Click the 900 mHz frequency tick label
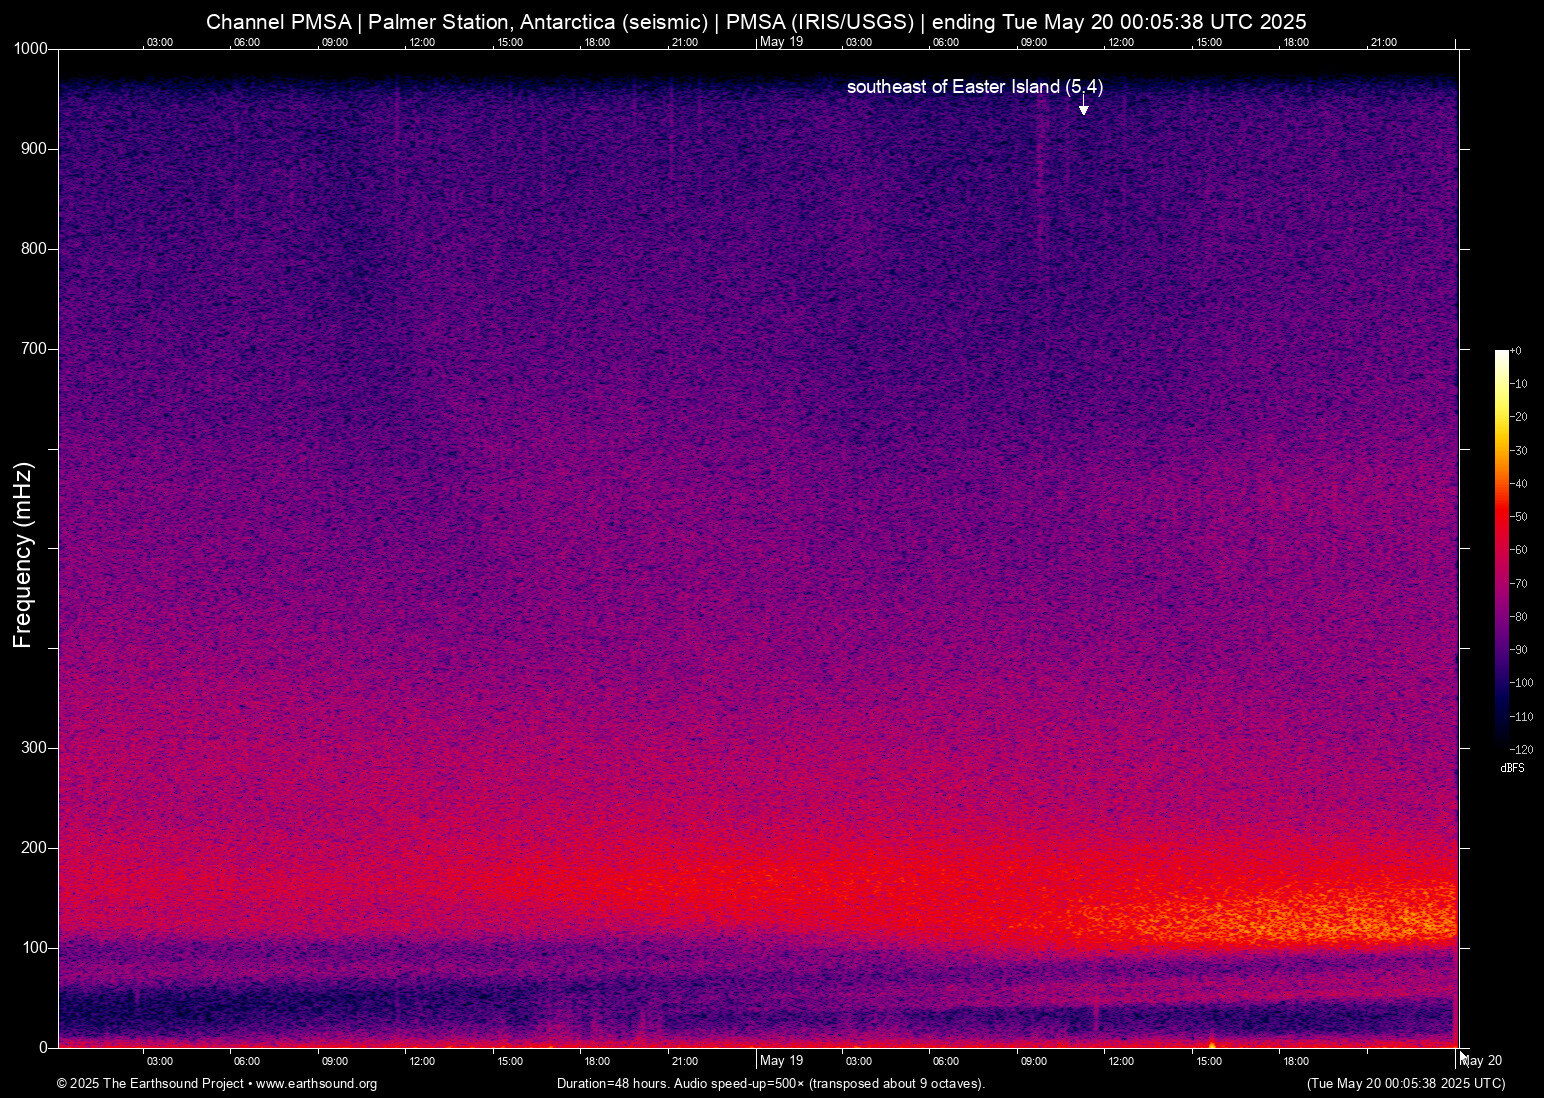Screen dimensions: 1544x1098 coord(34,149)
